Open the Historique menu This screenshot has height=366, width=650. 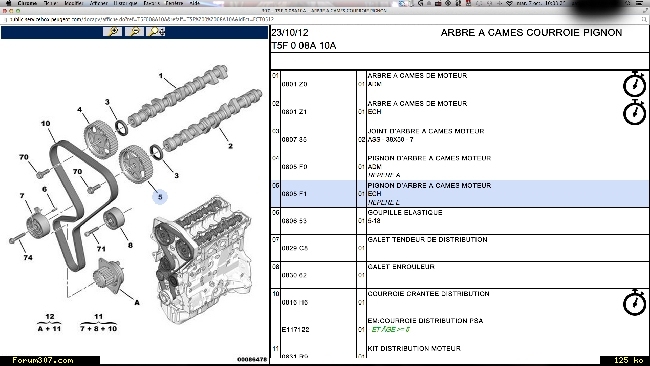pyautogui.click(x=125, y=3)
